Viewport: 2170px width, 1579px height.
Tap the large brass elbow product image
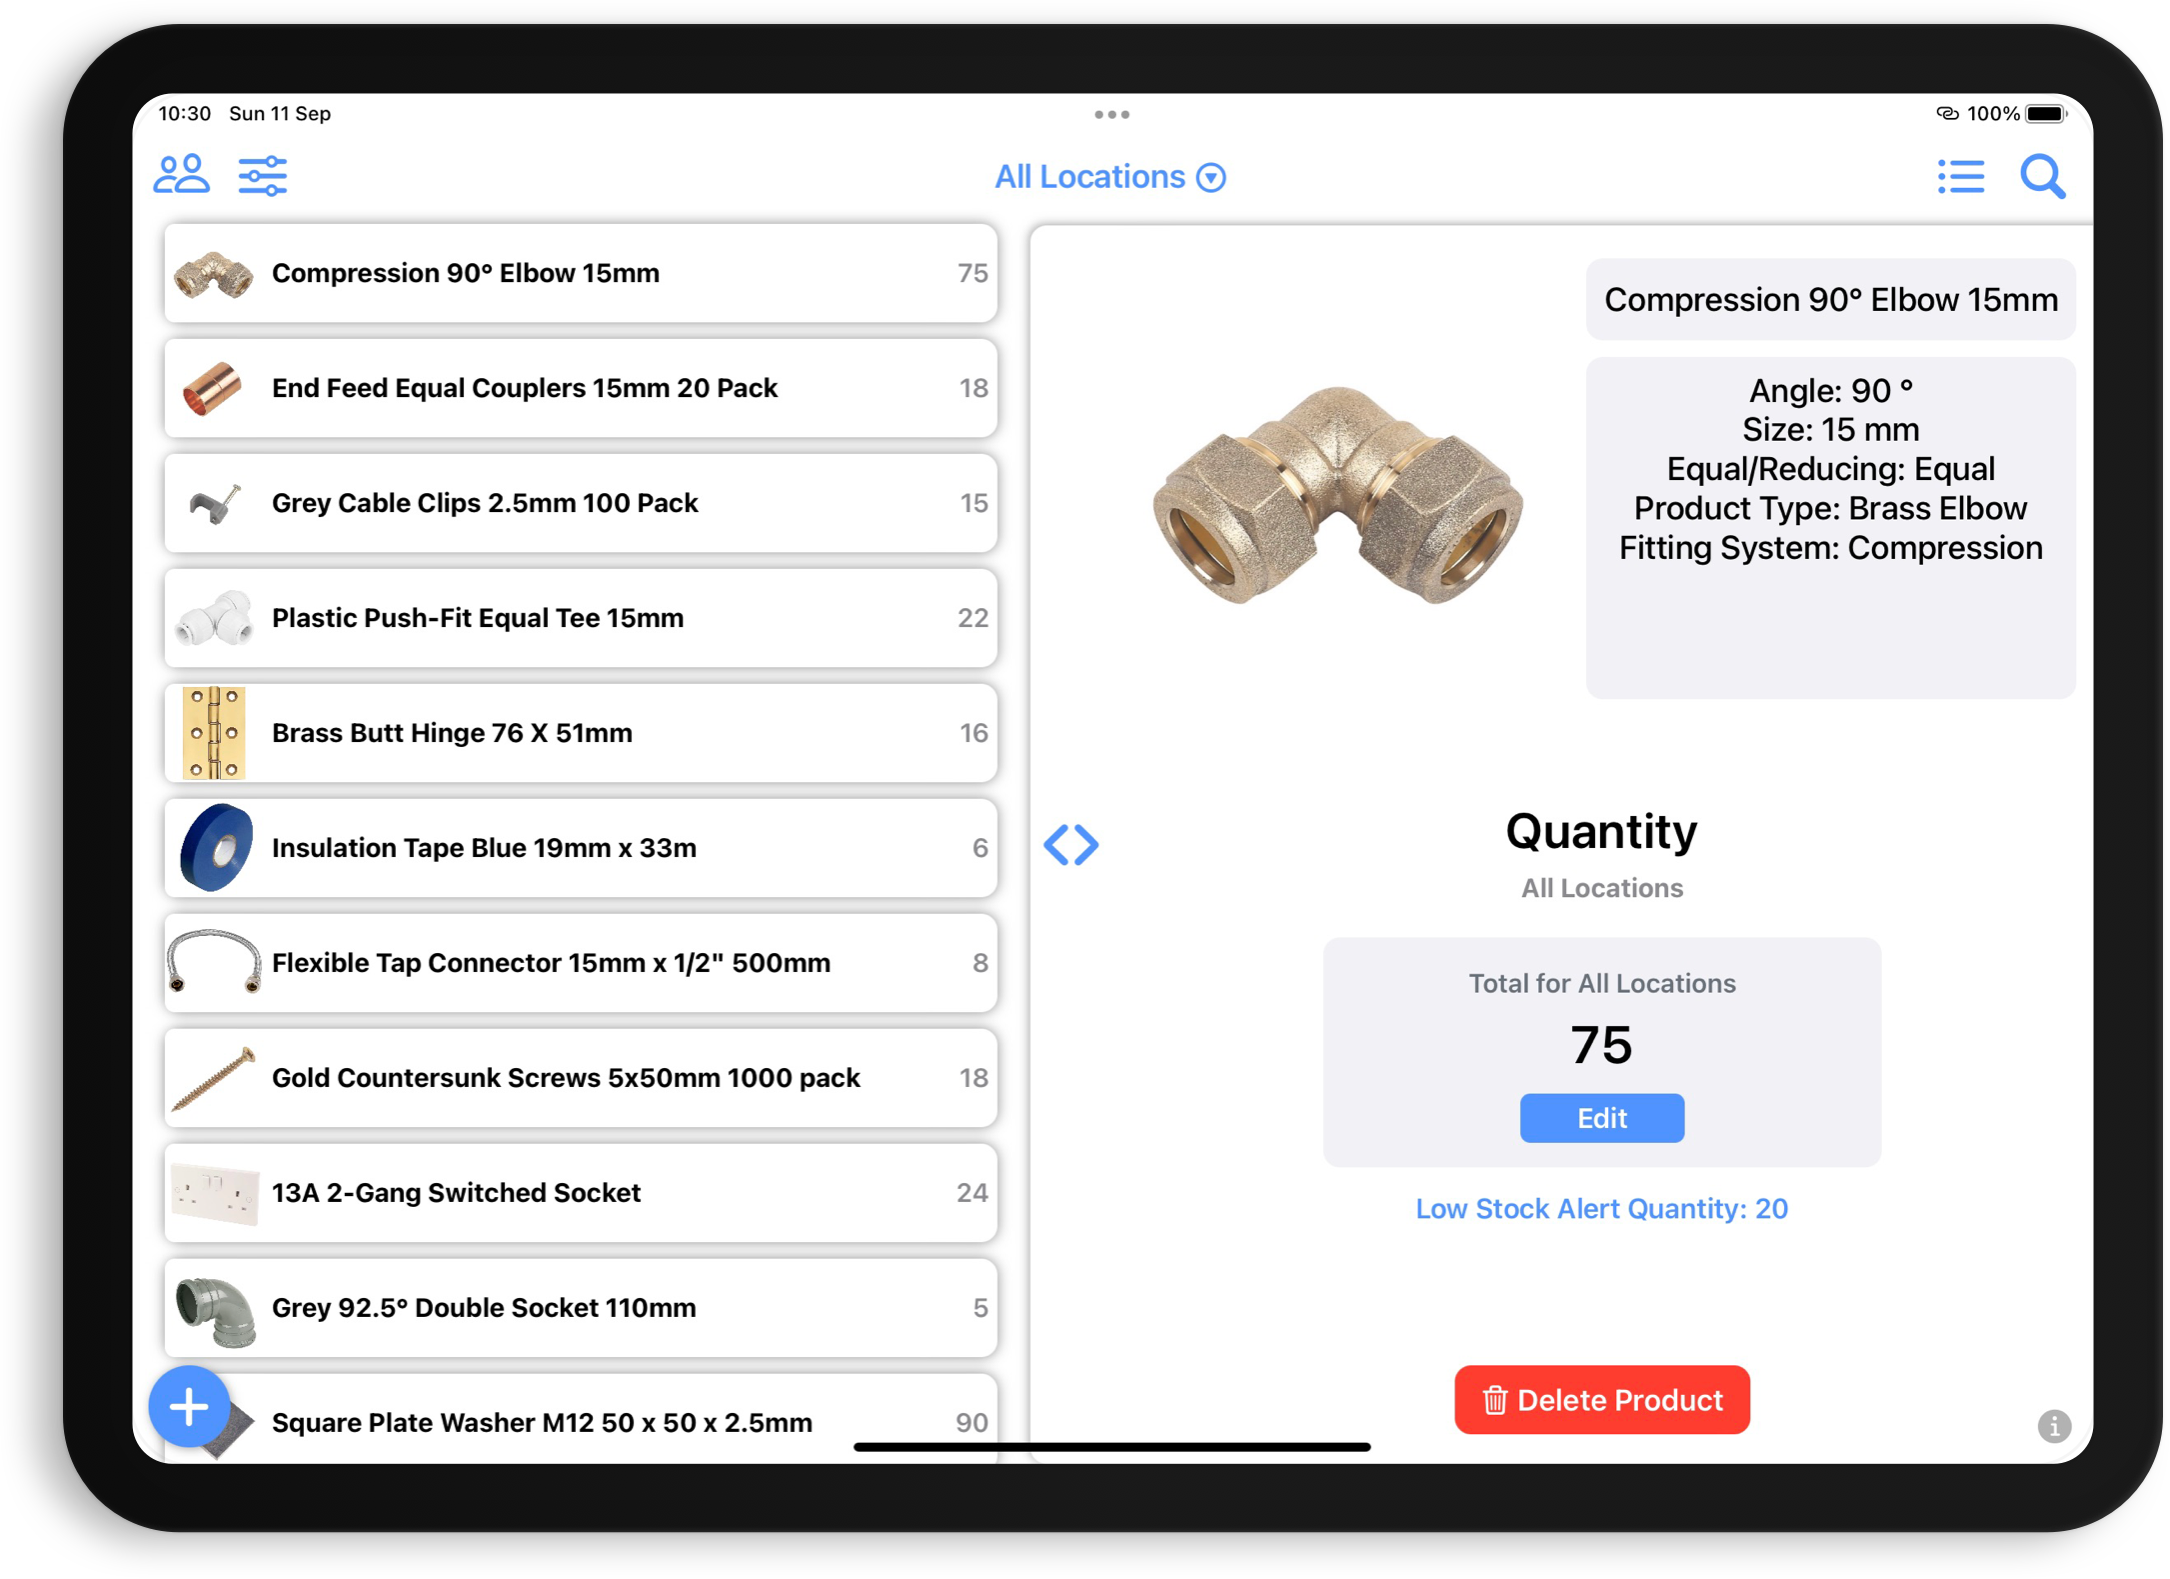click(1337, 496)
